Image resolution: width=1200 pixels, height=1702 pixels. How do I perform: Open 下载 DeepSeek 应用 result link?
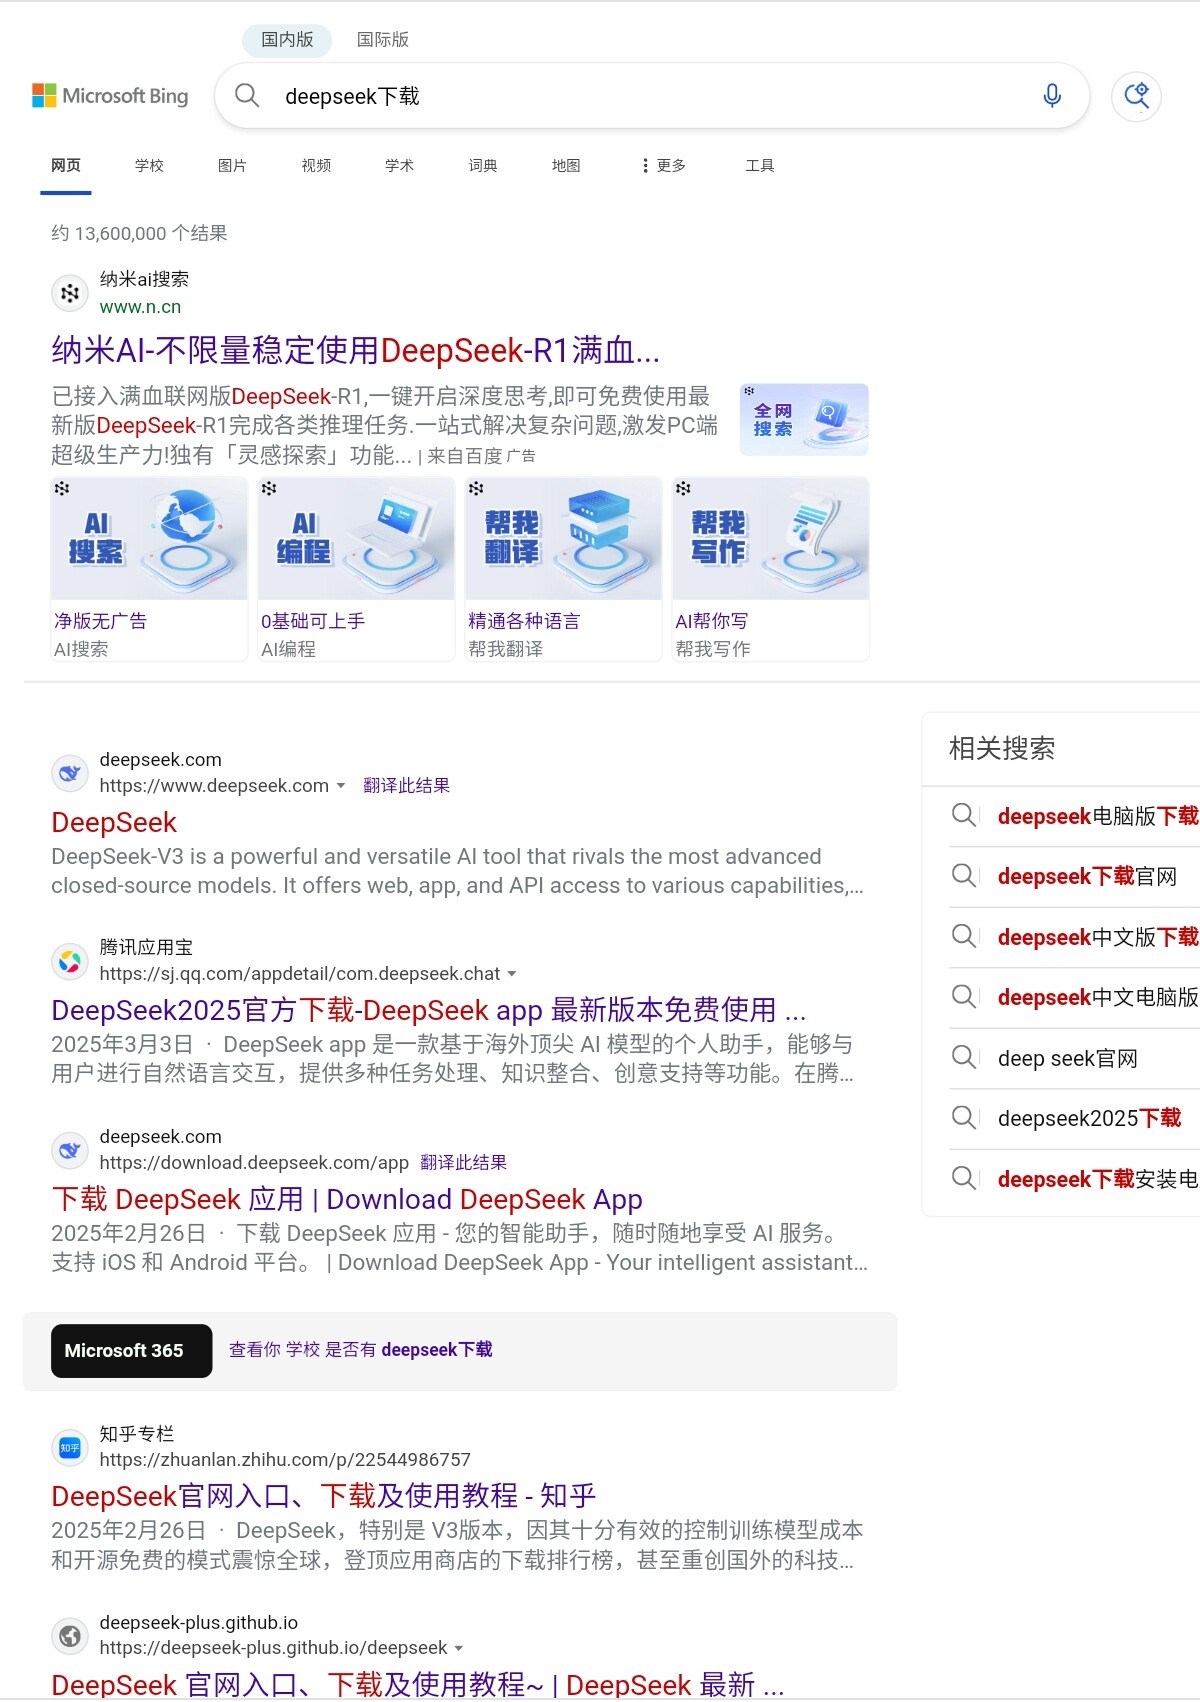point(346,1199)
